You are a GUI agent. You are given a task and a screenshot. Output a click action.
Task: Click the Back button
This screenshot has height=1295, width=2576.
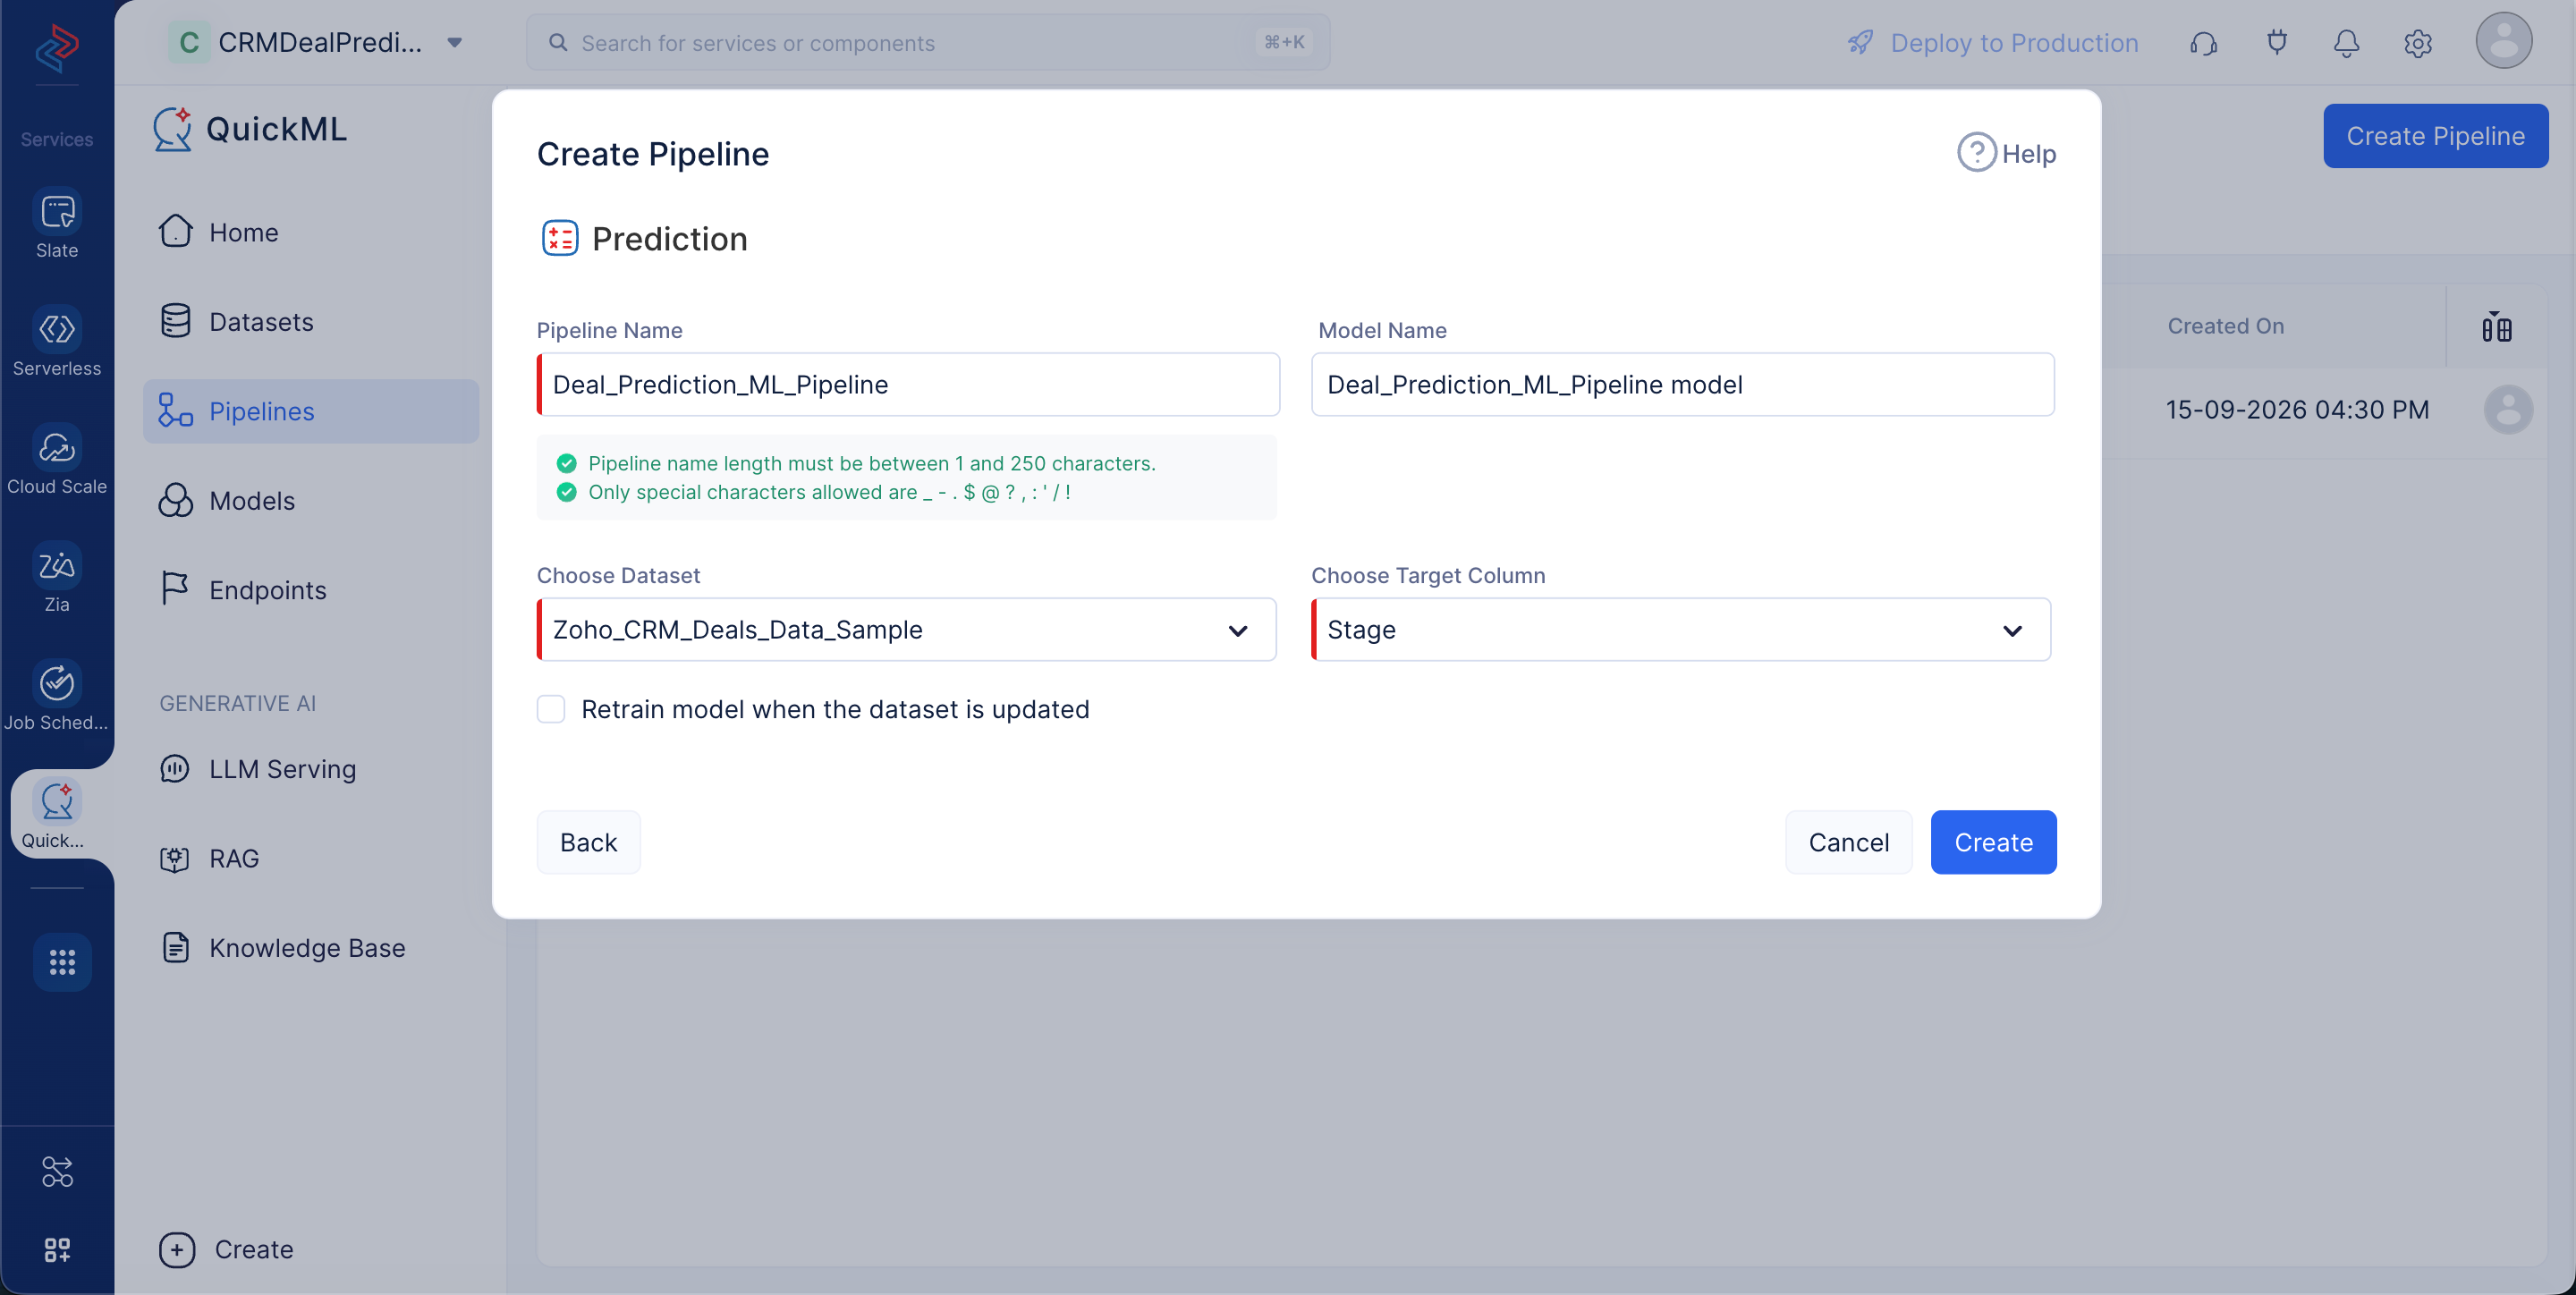tap(588, 842)
